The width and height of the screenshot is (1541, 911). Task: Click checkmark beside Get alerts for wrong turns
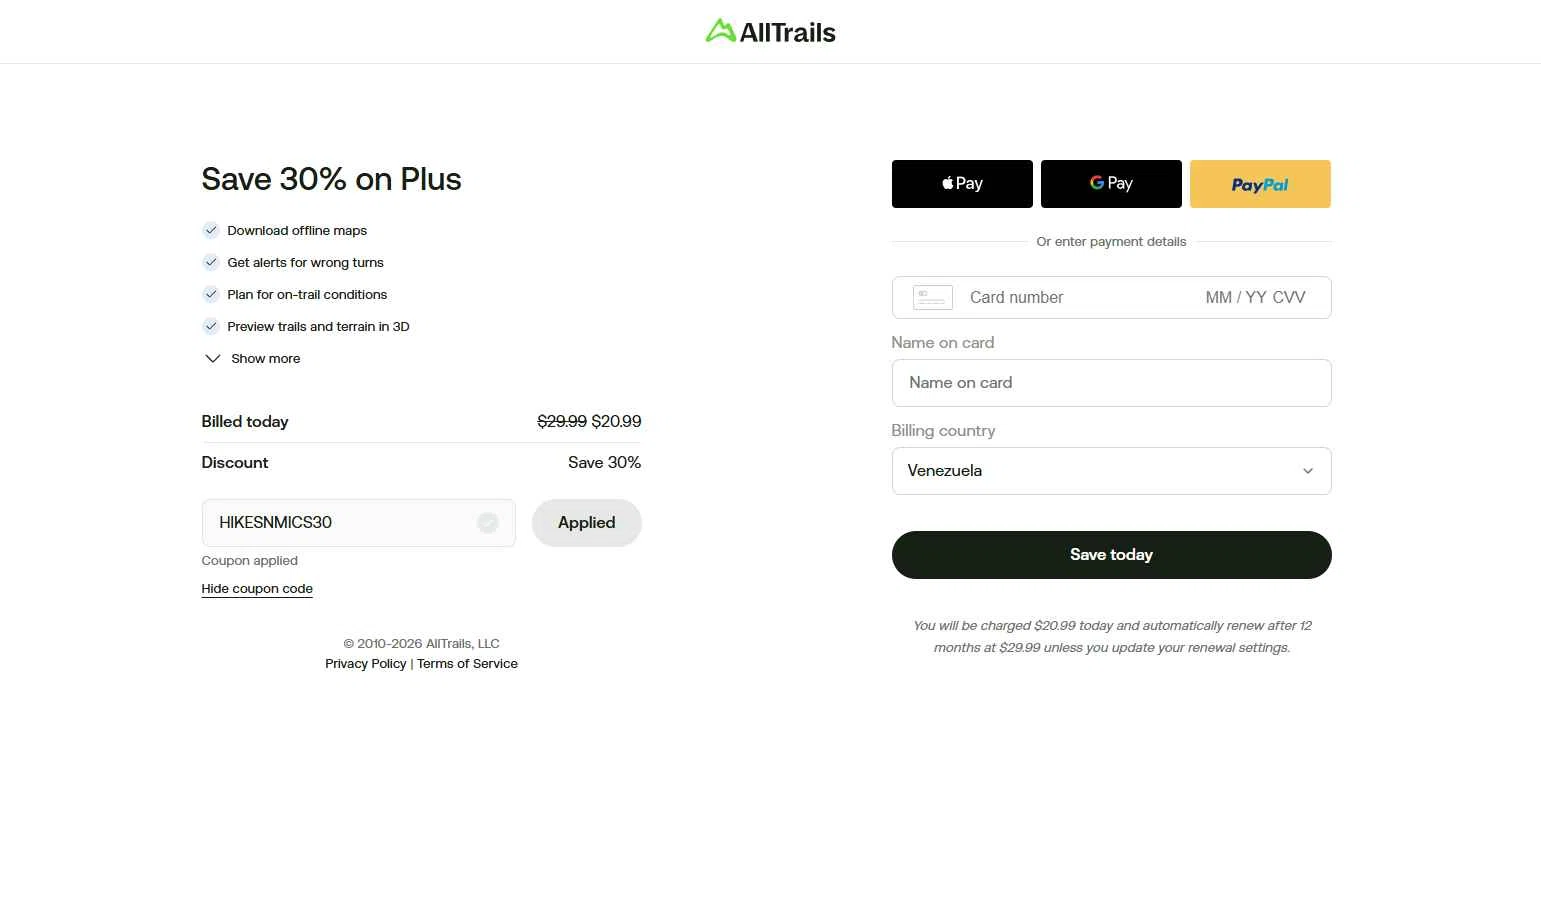211,263
